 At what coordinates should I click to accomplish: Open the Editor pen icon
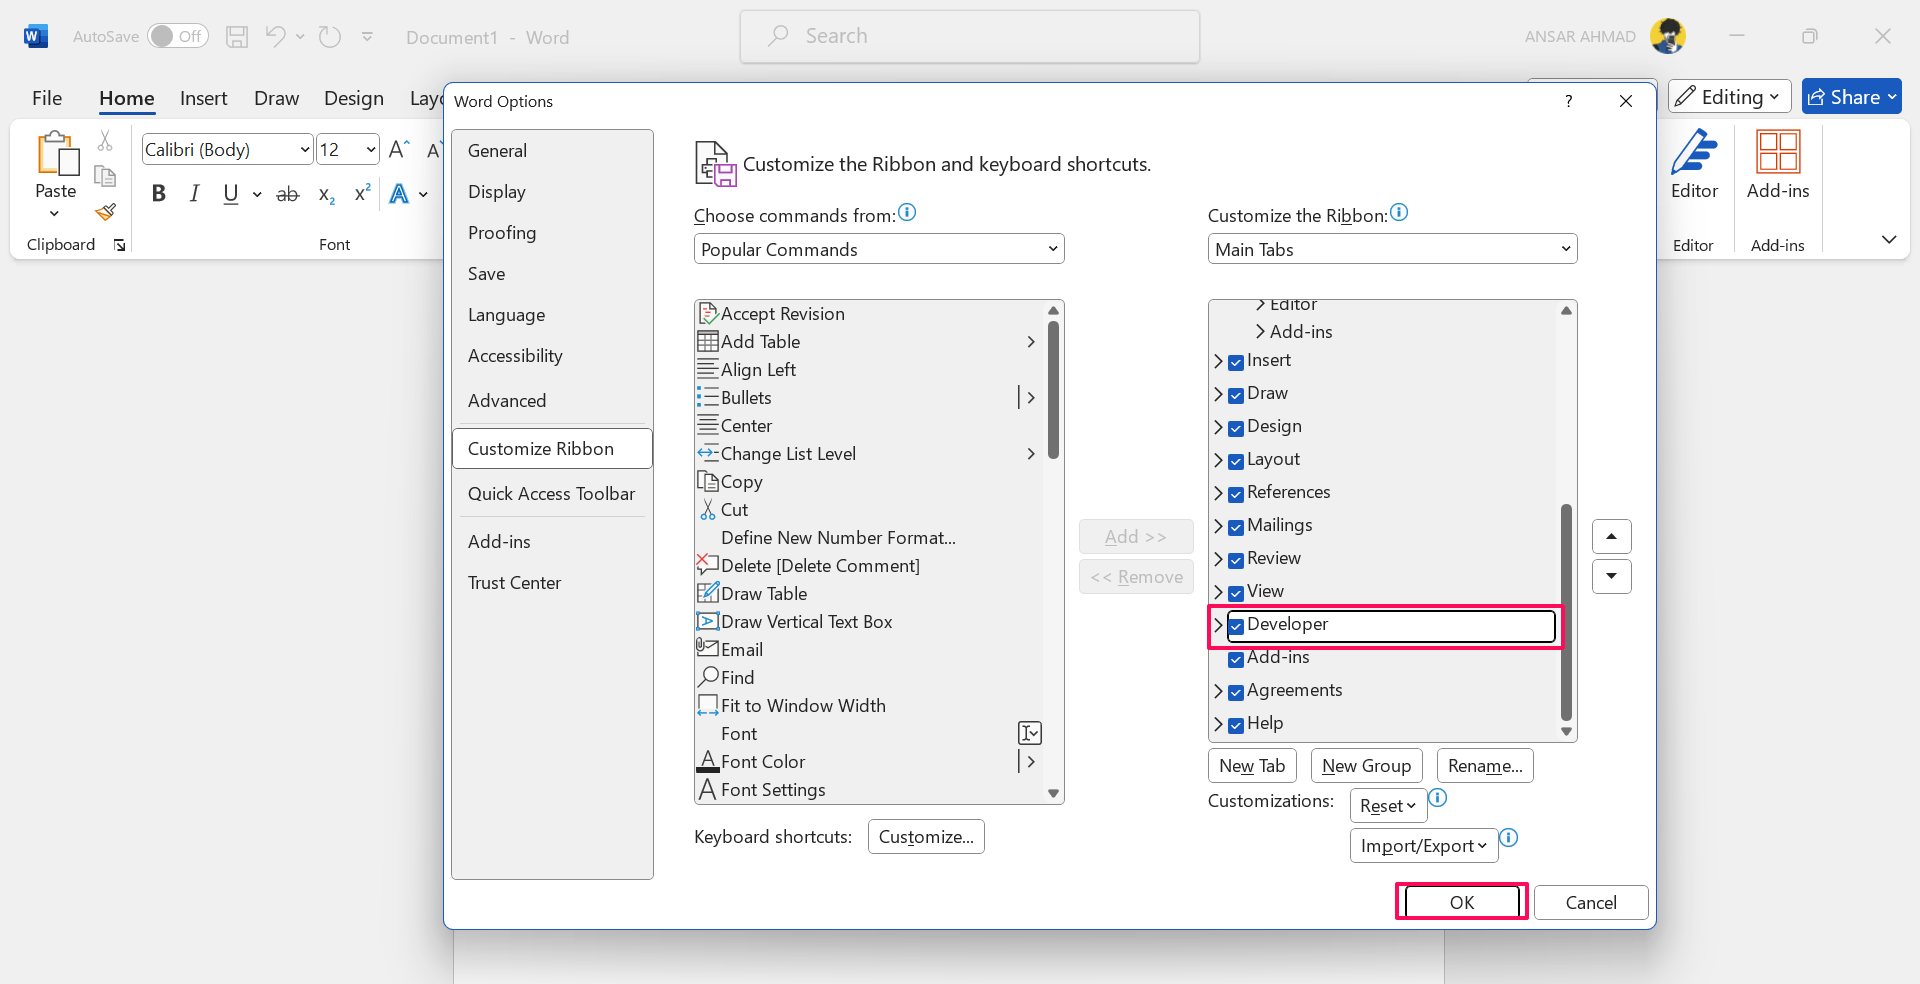[x=1694, y=152]
